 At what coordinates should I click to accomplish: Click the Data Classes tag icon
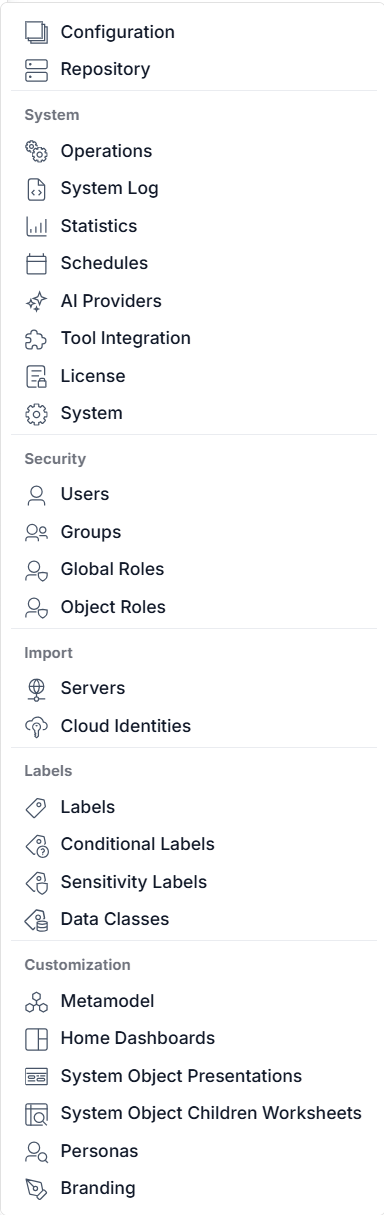[x=36, y=920]
